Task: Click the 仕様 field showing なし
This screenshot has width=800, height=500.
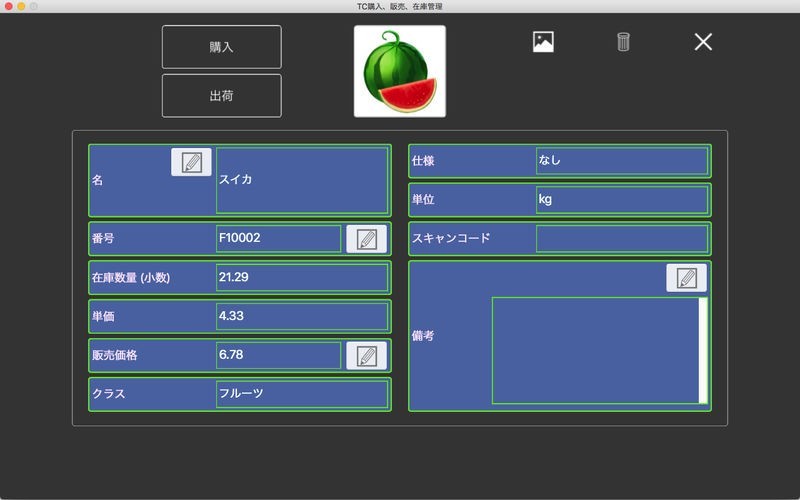Action: (622, 161)
